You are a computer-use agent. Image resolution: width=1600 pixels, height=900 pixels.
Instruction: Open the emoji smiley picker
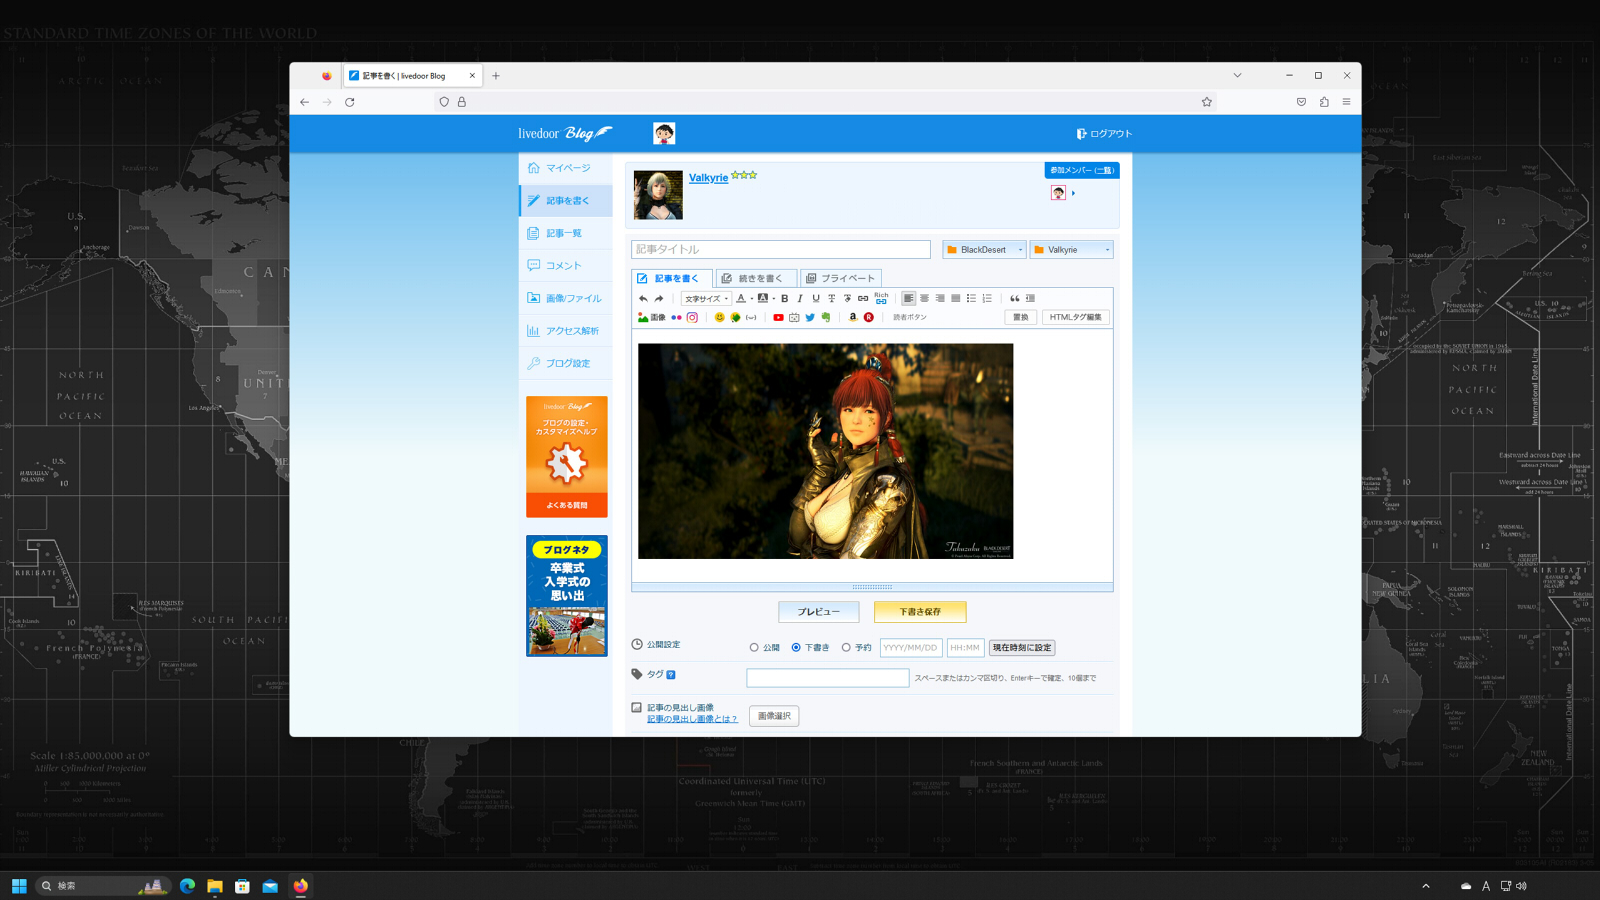[x=719, y=317]
